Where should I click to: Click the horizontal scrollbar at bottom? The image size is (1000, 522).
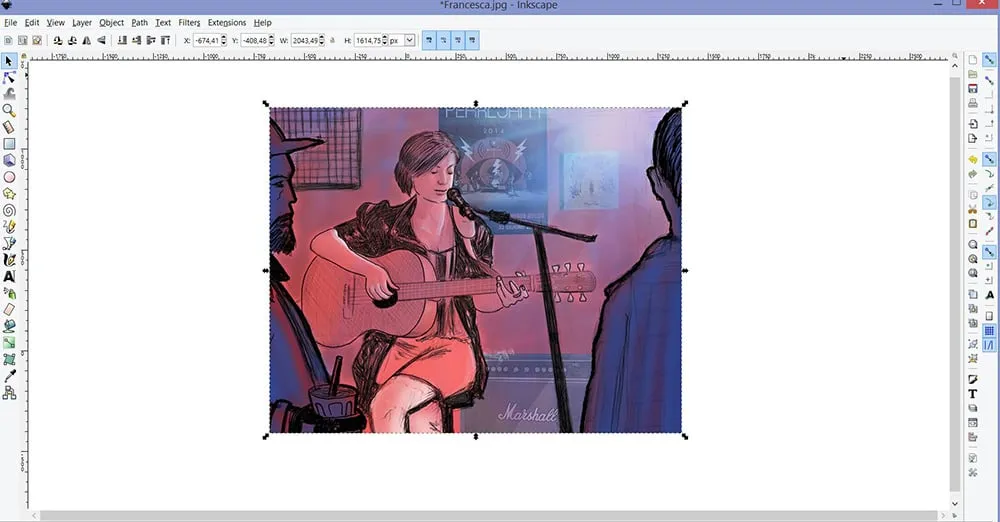pyautogui.click(x=490, y=515)
